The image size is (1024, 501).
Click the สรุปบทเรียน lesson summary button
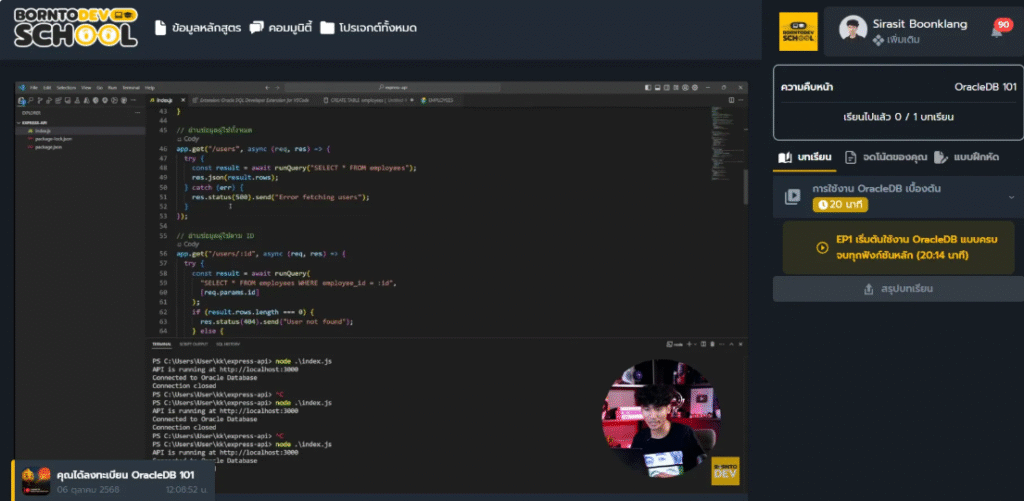coord(897,289)
